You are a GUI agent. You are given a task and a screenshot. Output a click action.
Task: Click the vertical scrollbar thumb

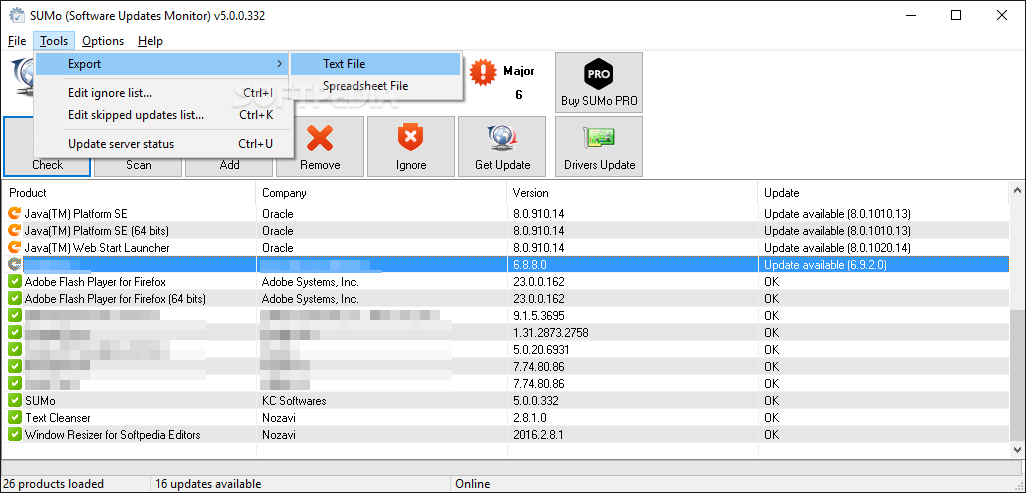point(1017,376)
